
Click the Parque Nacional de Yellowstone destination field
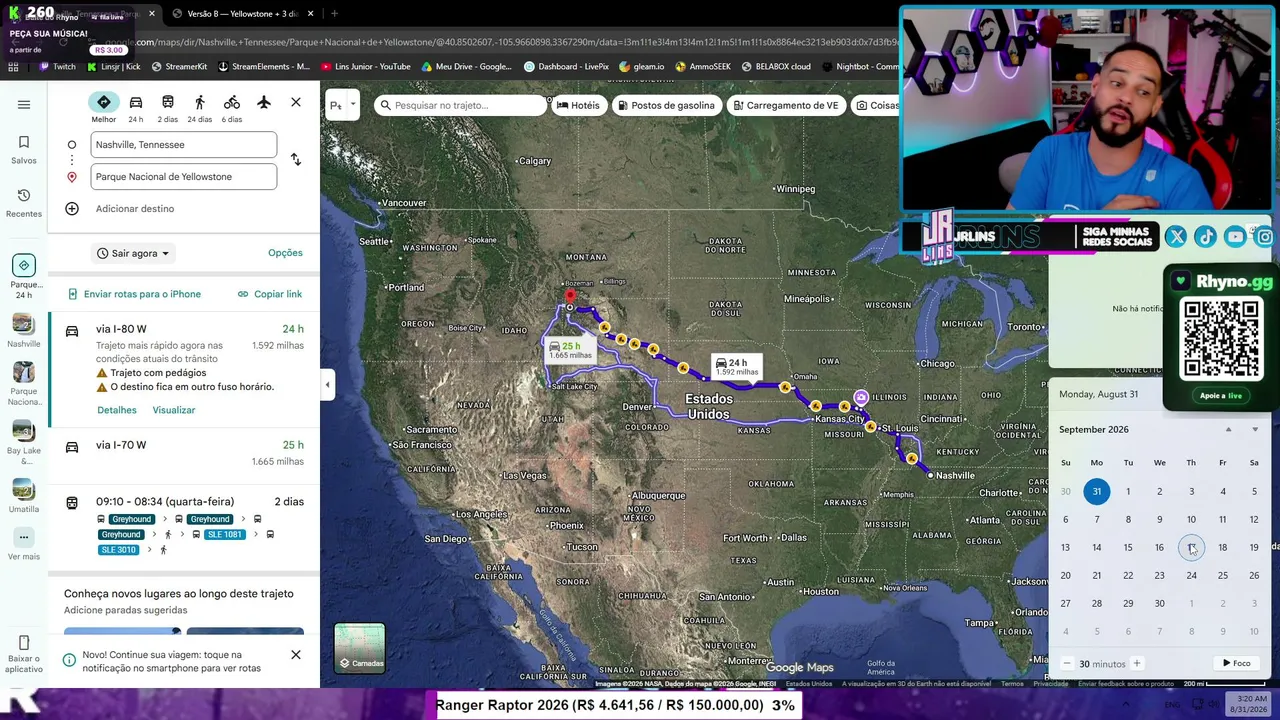(184, 177)
